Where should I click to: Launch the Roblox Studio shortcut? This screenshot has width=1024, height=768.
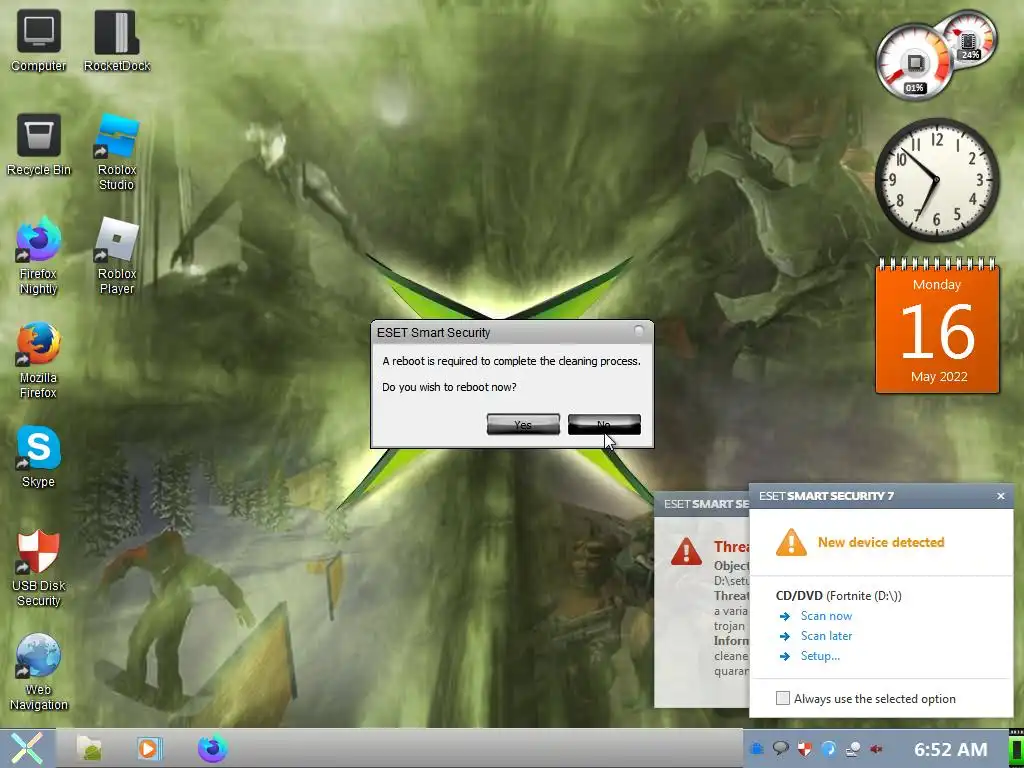(x=117, y=152)
